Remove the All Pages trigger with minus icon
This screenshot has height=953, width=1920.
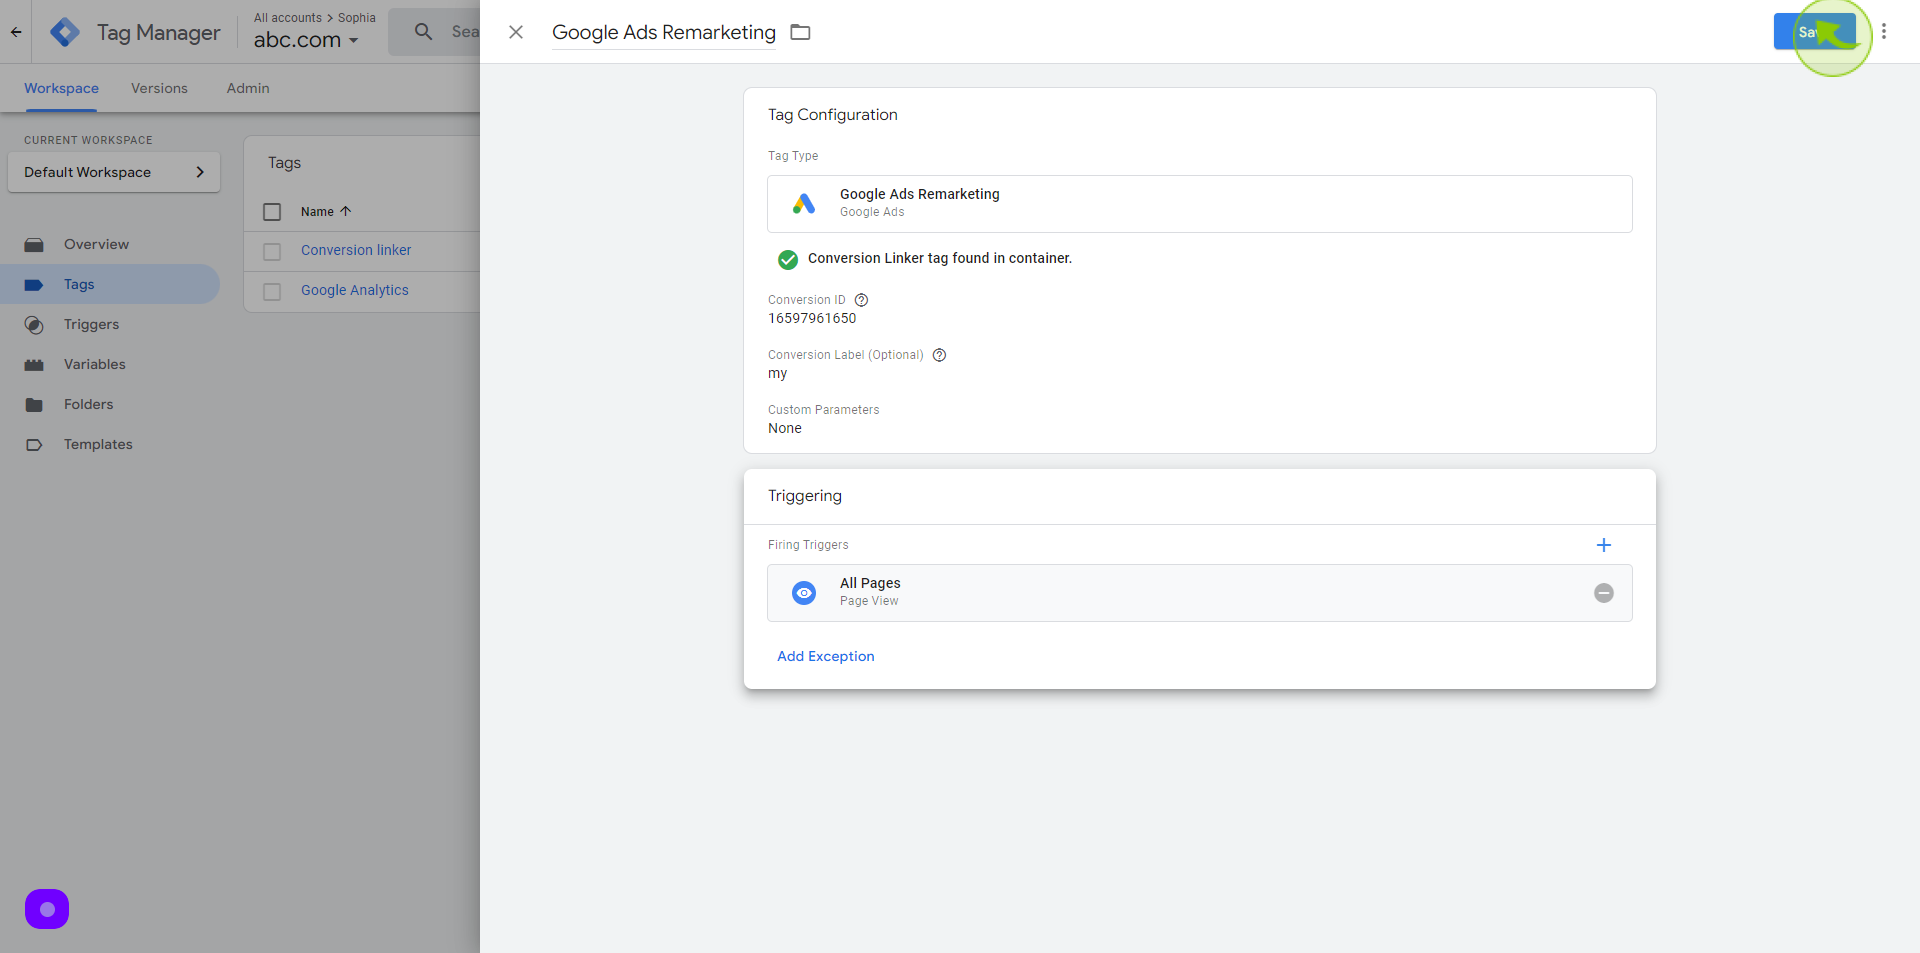point(1604,593)
